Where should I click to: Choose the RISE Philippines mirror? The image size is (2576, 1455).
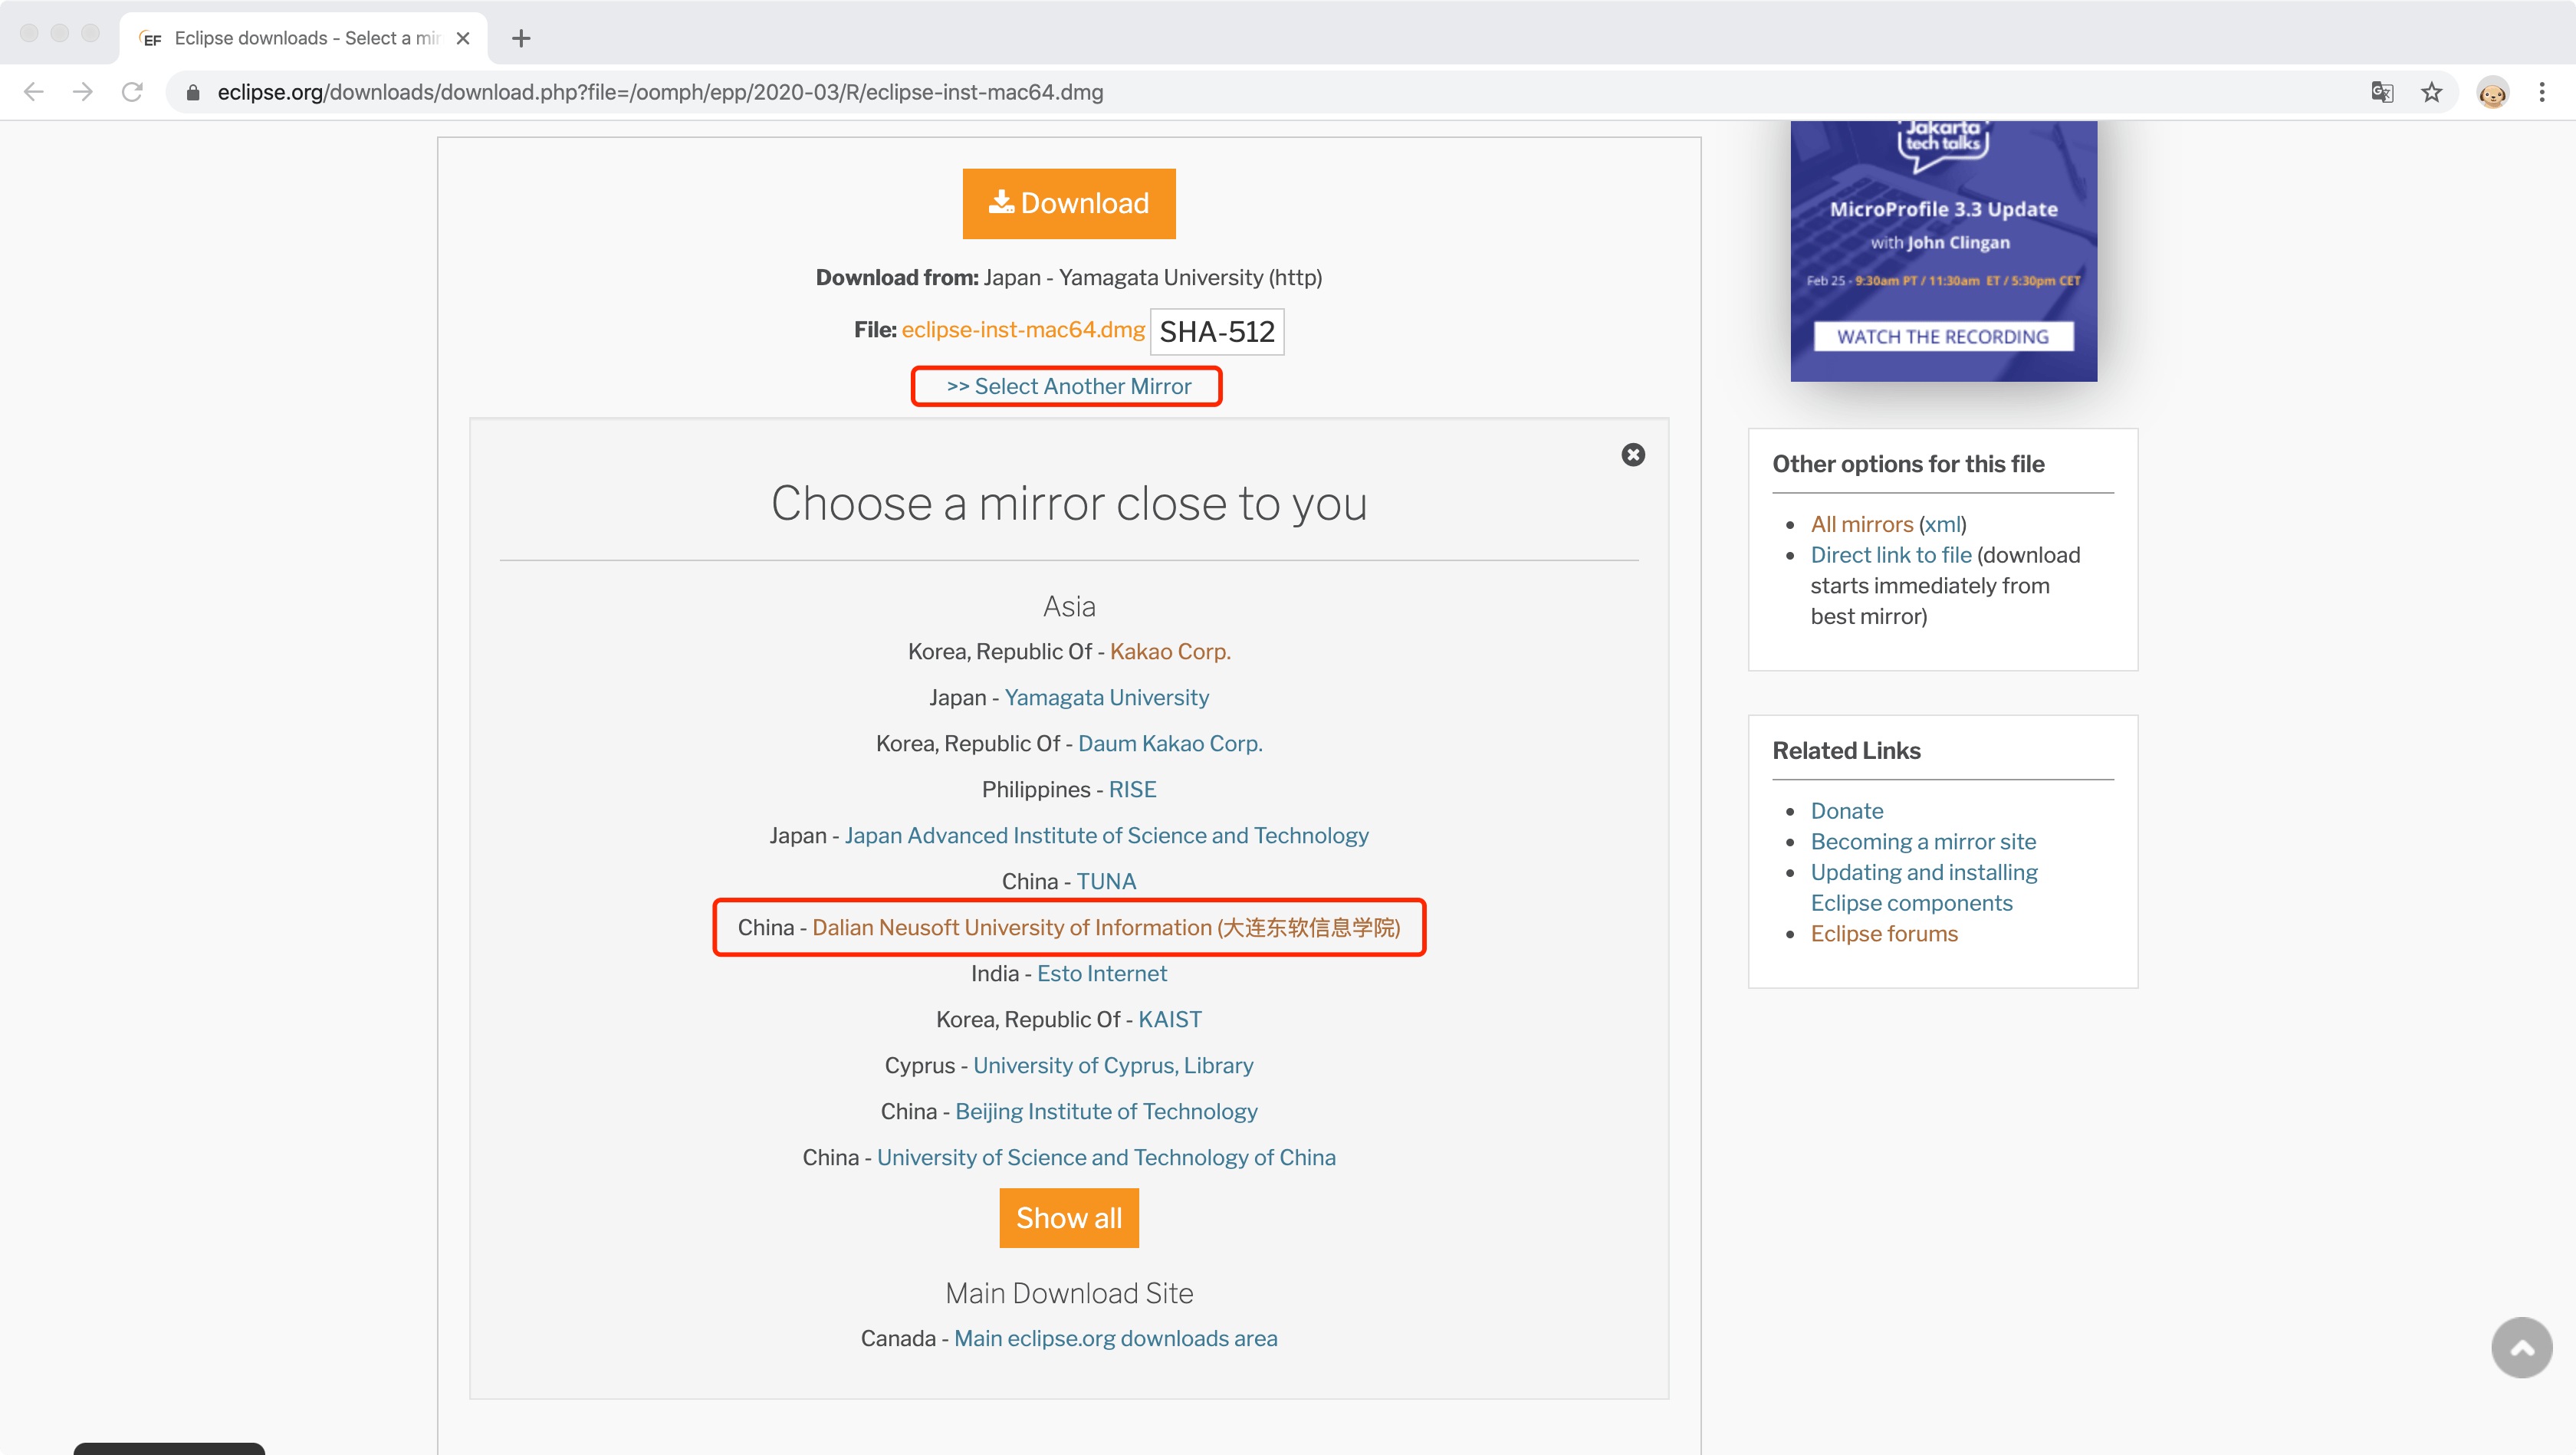pos(1132,789)
